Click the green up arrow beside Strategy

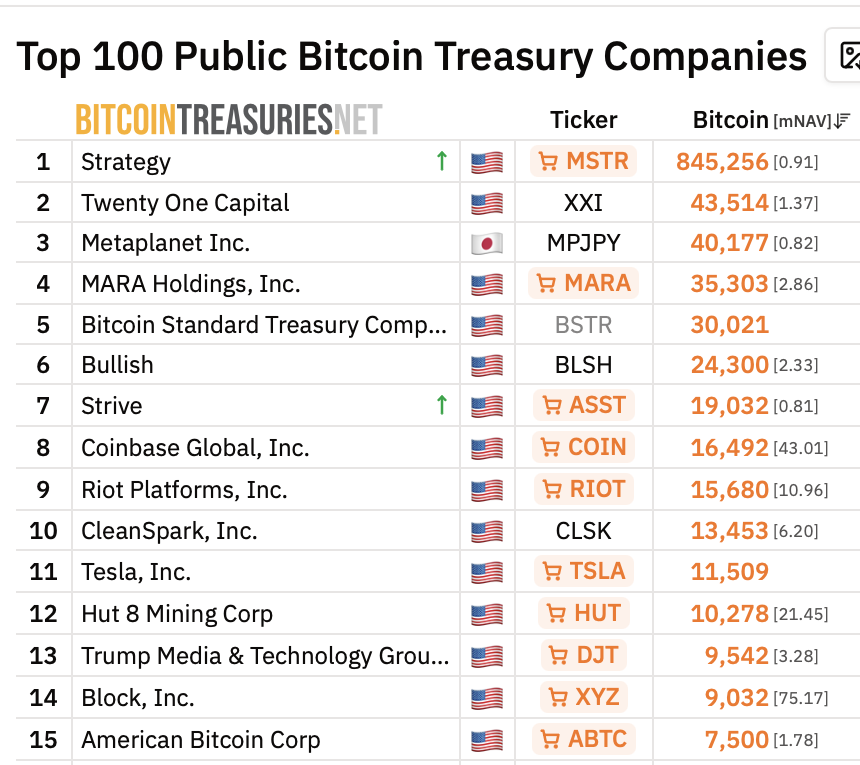[442, 161]
